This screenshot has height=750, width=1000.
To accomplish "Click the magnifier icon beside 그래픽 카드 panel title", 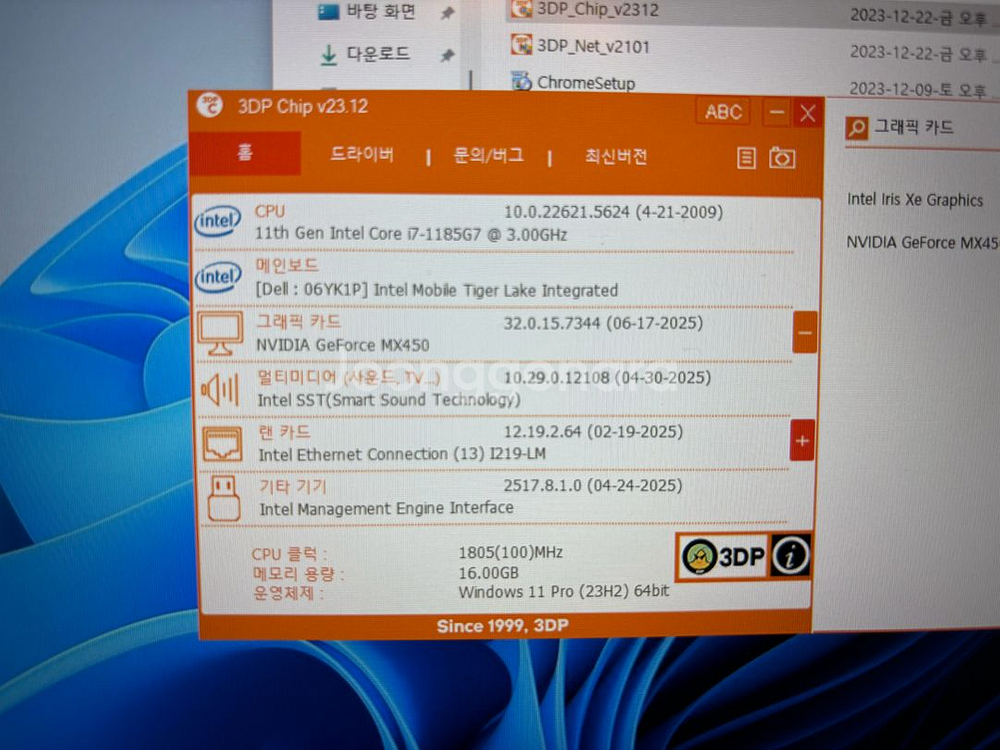I will click(x=857, y=127).
